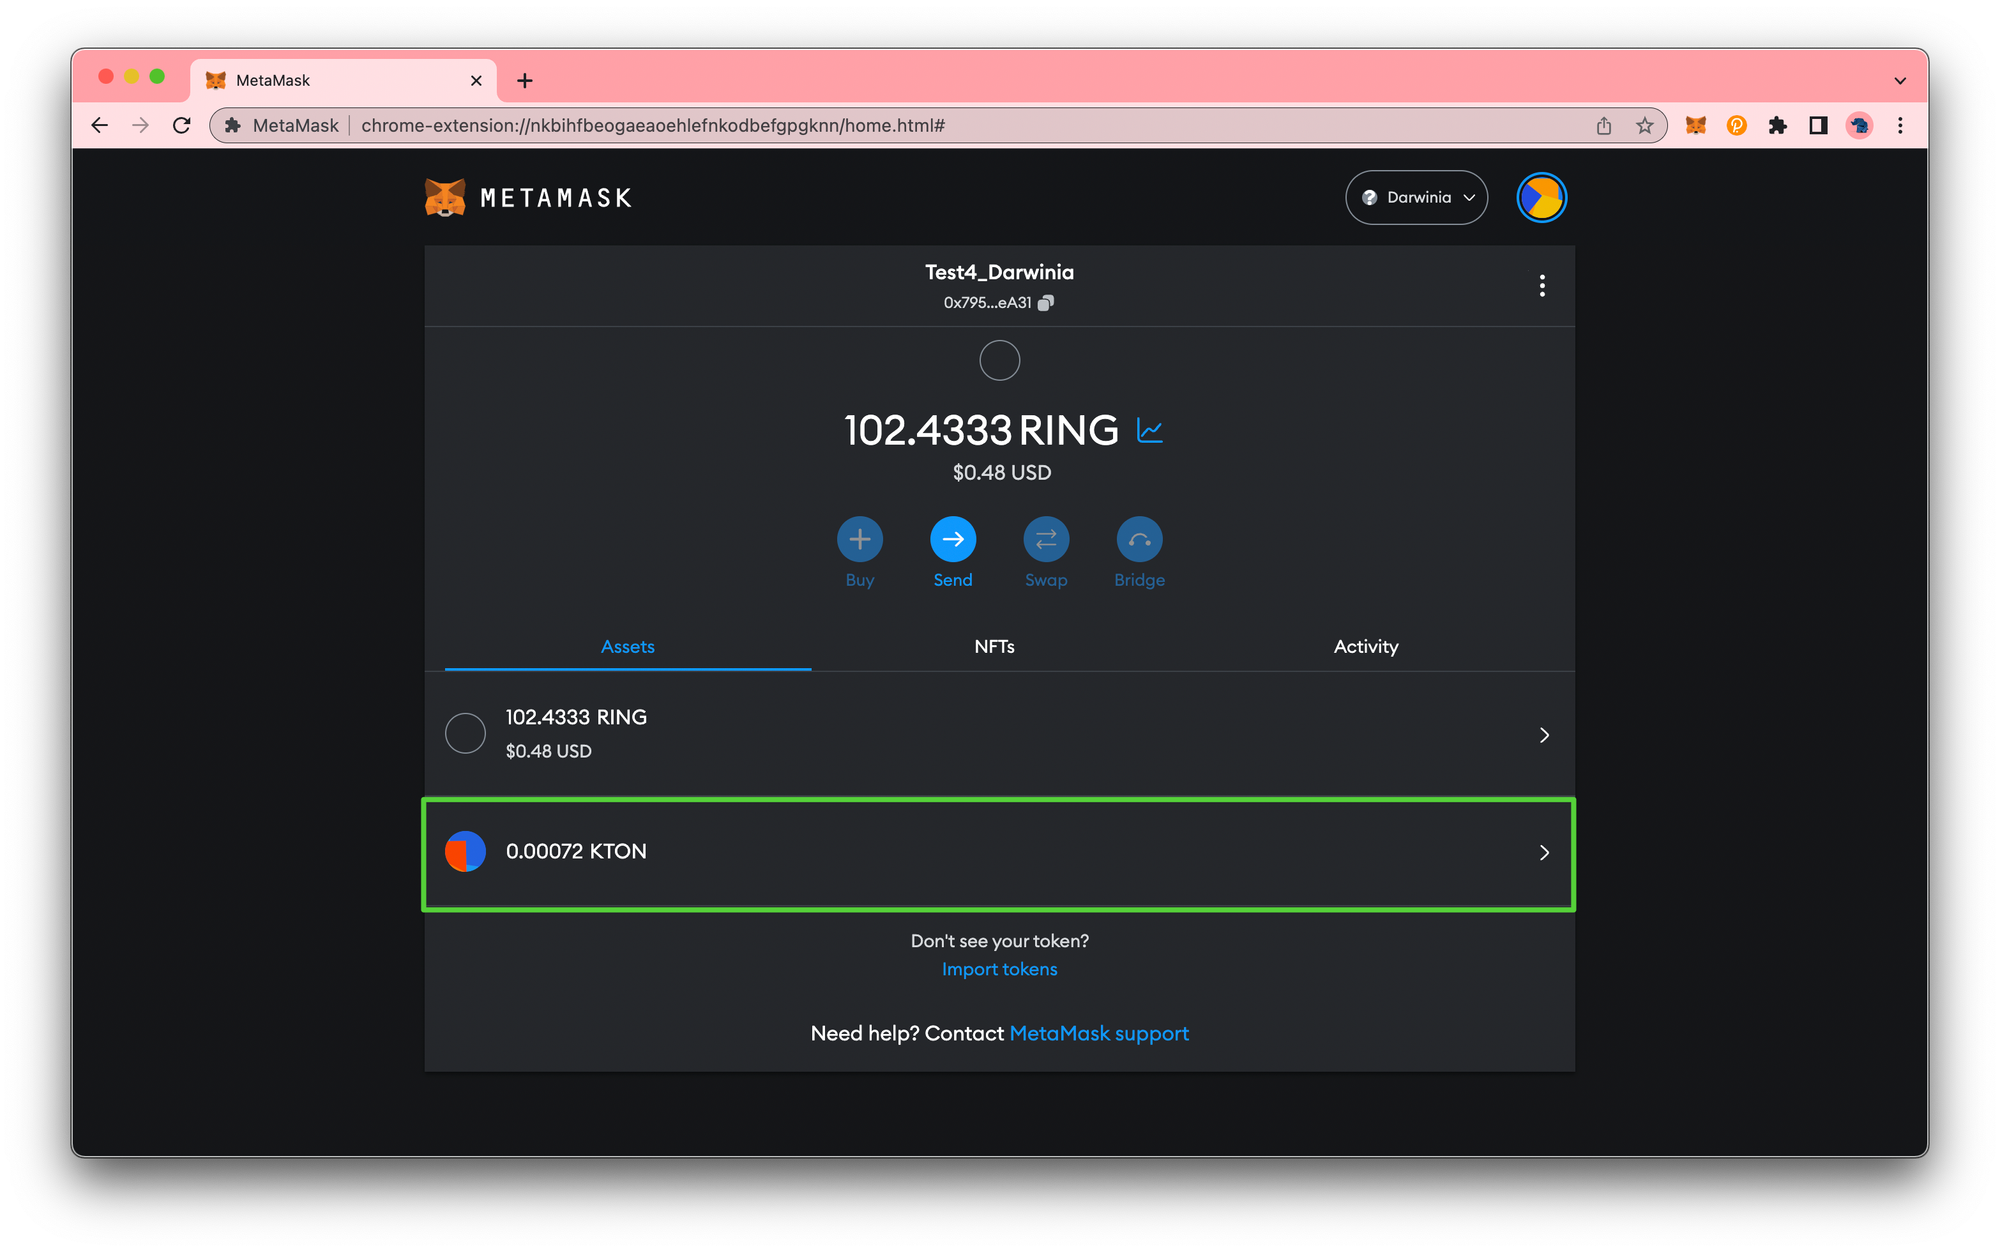The height and width of the screenshot is (1252, 2000).
Task: Click the Buy plus icon
Action: coord(859,540)
